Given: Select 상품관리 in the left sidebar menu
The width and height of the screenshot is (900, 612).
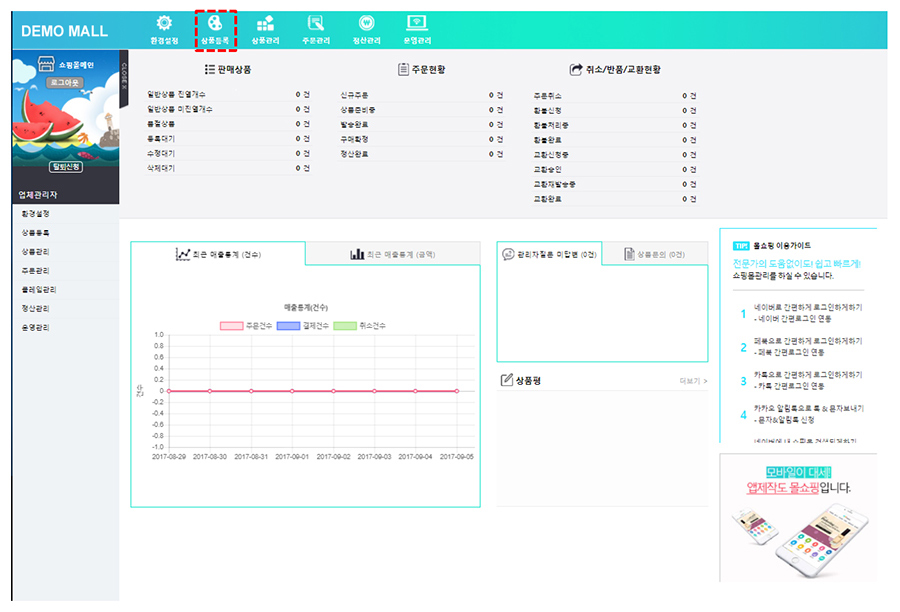Looking at the screenshot, I should [36, 251].
